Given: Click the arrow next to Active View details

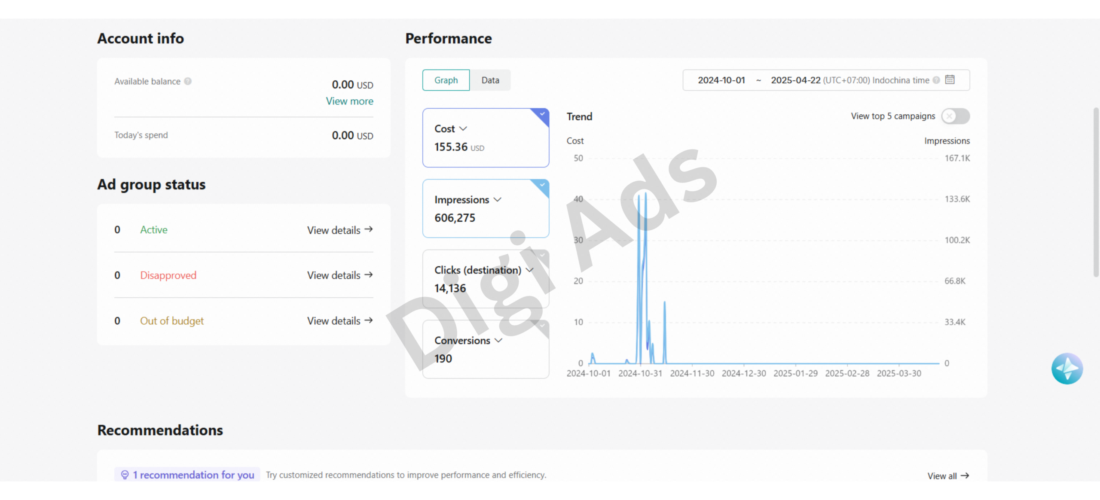Looking at the screenshot, I should tap(369, 229).
